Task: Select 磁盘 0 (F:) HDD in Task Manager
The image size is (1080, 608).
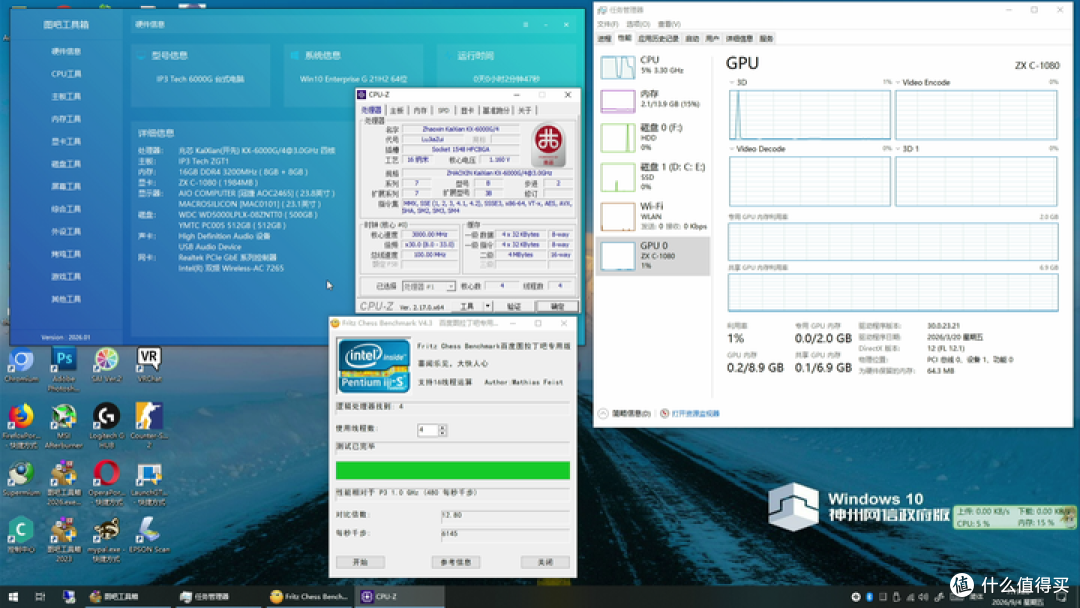Action: (x=652, y=137)
